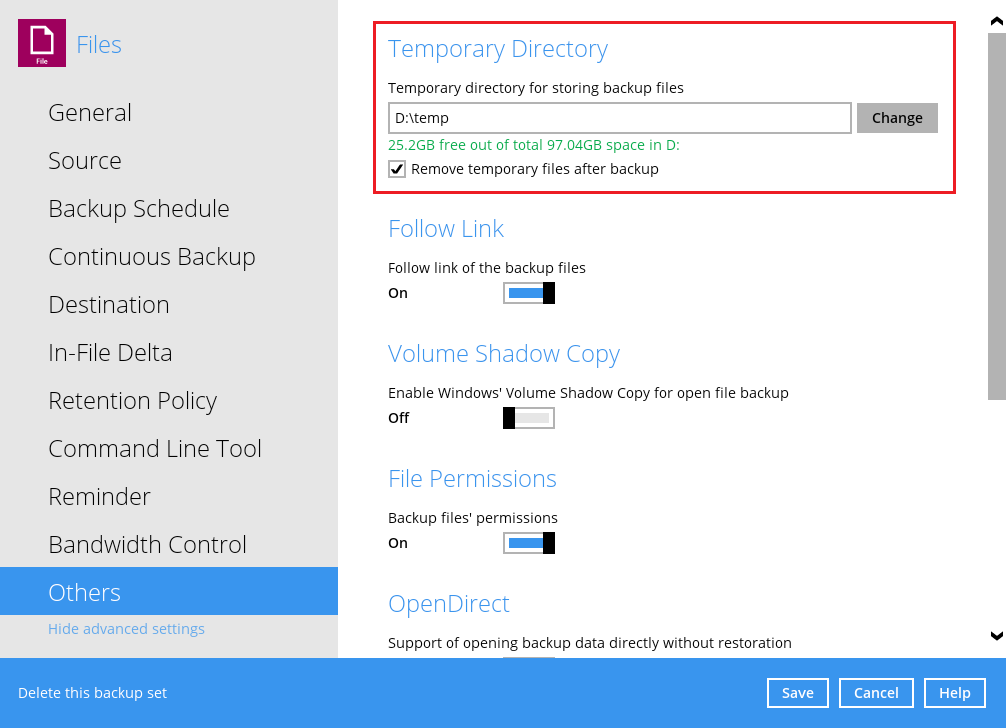The width and height of the screenshot is (1006, 728).
Task: Open Backup Schedule settings
Action: click(139, 209)
